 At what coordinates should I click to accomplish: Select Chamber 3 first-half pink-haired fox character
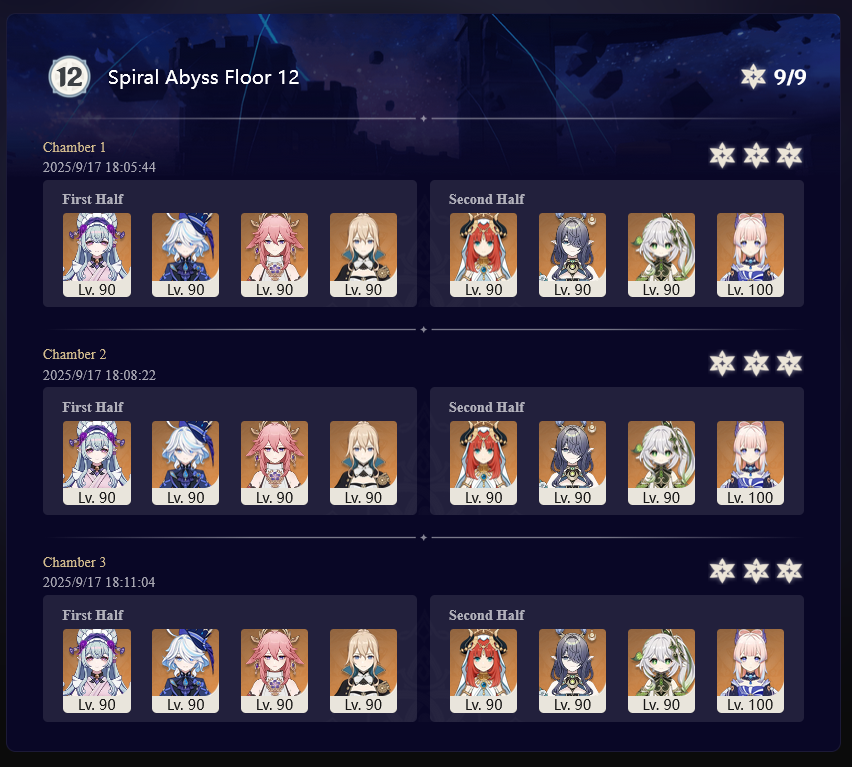(x=274, y=671)
